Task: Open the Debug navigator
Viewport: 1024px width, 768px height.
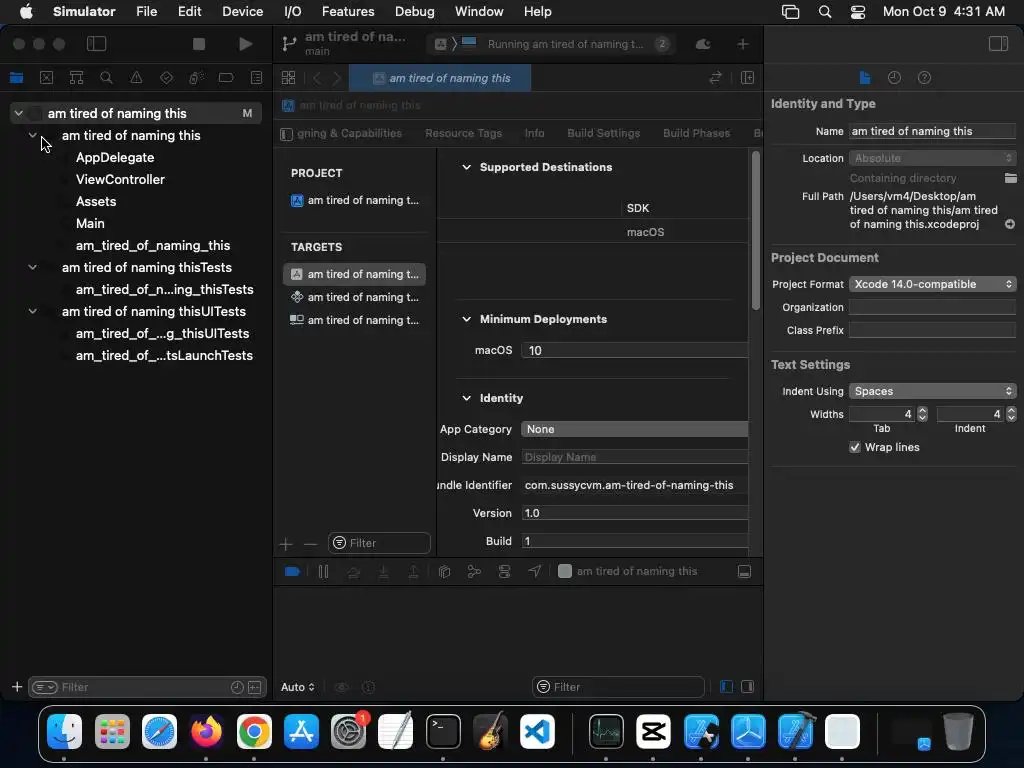Action: [x=196, y=78]
